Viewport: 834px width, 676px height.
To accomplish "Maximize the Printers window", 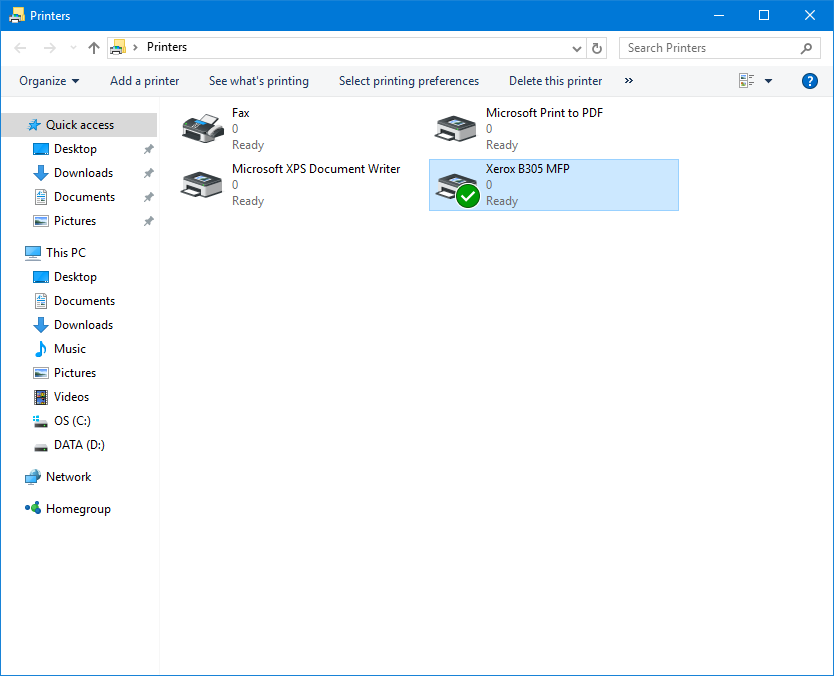I will pos(764,15).
